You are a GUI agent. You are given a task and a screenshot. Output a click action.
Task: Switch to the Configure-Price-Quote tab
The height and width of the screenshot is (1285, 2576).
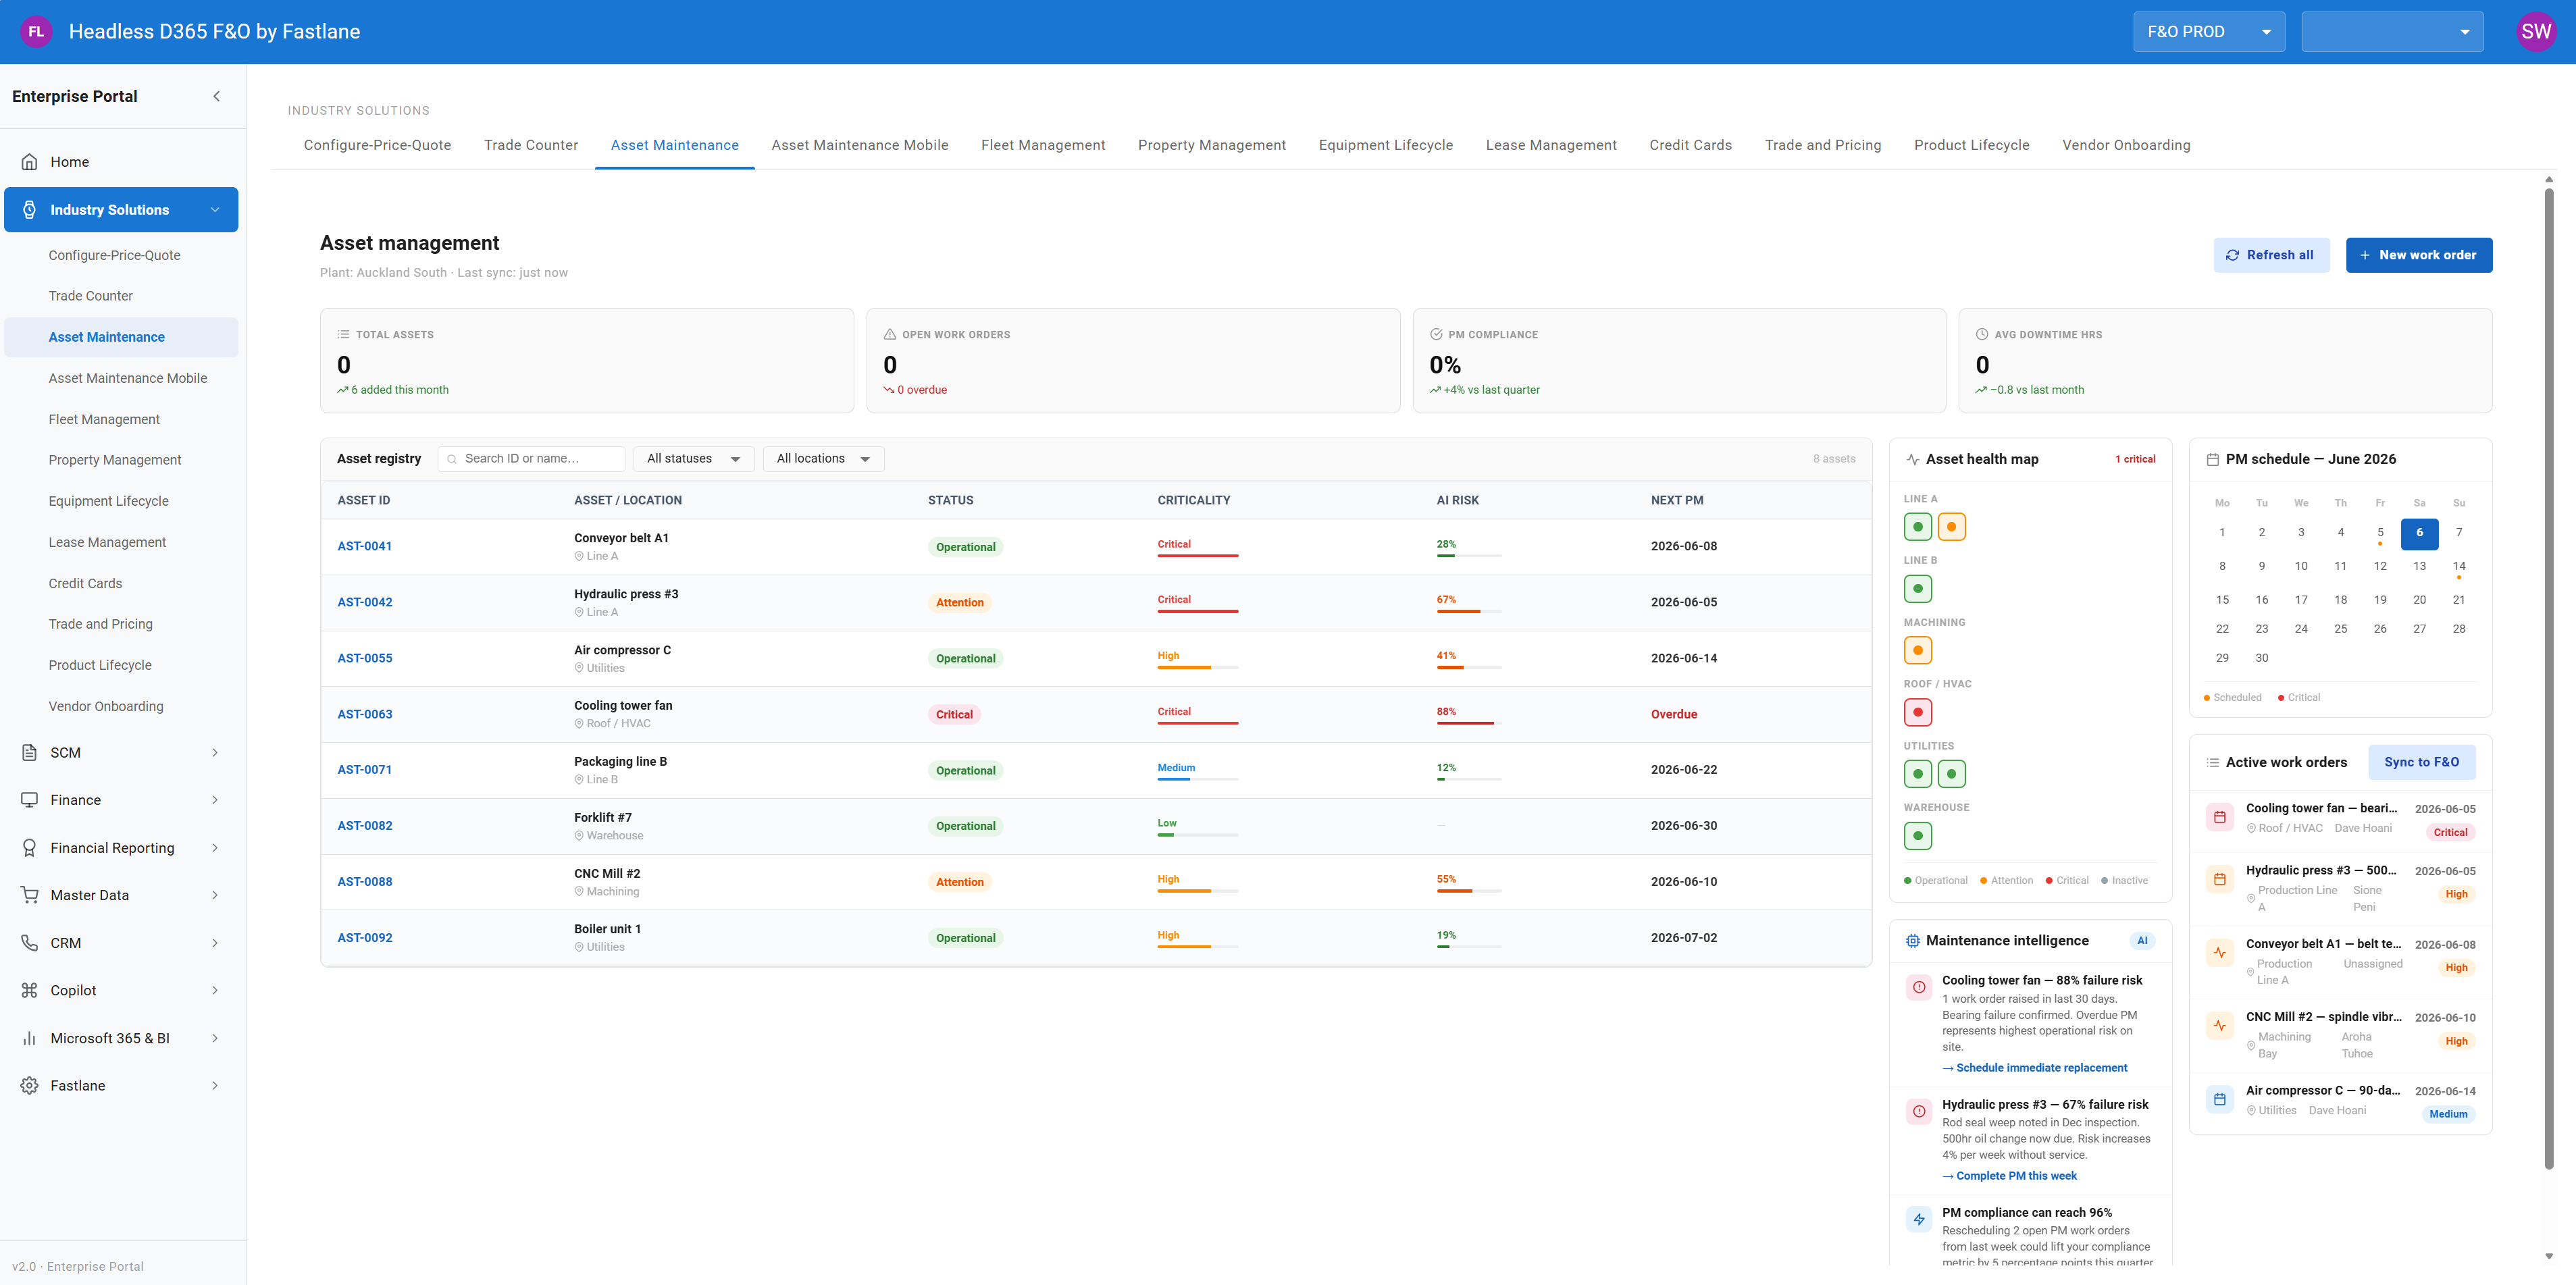(x=377, y=145)
